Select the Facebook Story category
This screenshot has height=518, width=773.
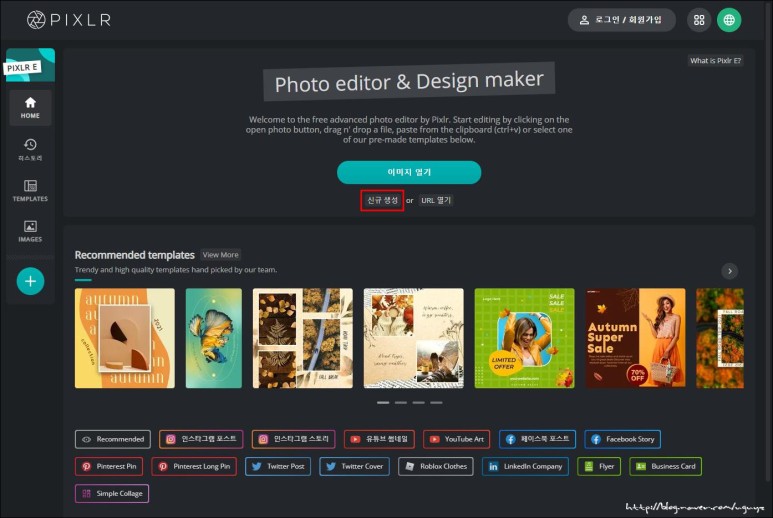pos(623,439)
